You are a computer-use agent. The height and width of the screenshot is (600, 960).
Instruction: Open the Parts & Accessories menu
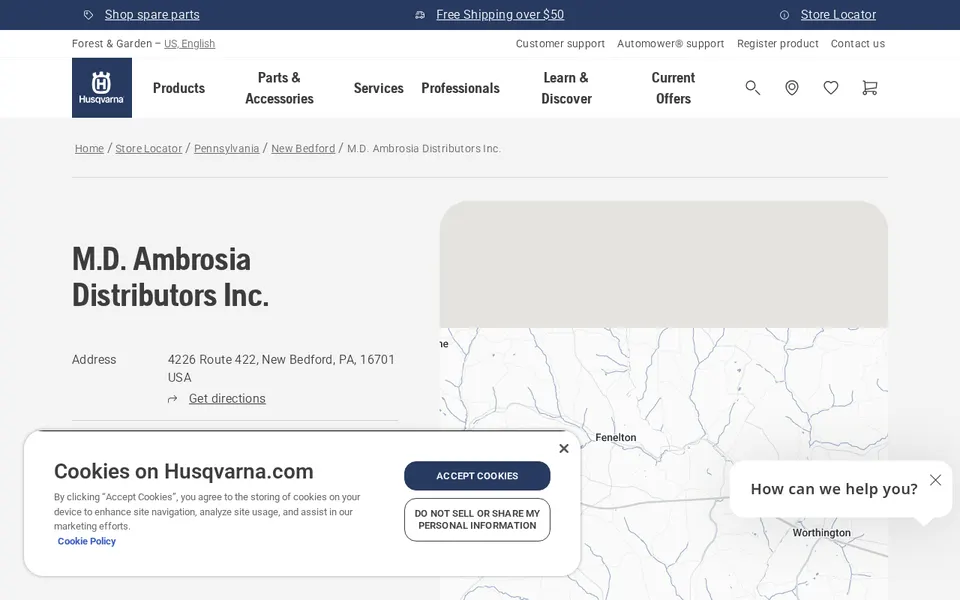pyautogui.click(x=279, y=88)
